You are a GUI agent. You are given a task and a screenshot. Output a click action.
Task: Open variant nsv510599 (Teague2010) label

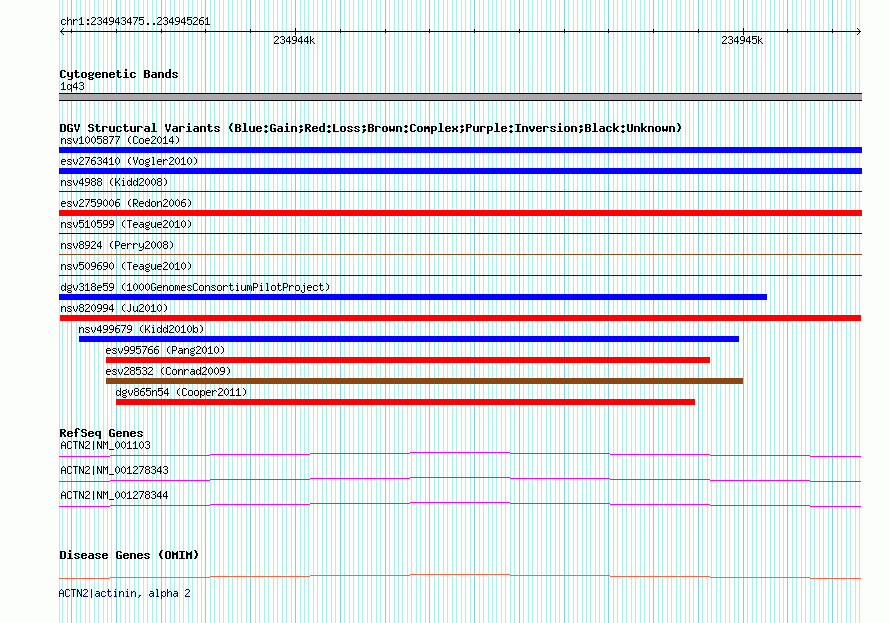126,224
